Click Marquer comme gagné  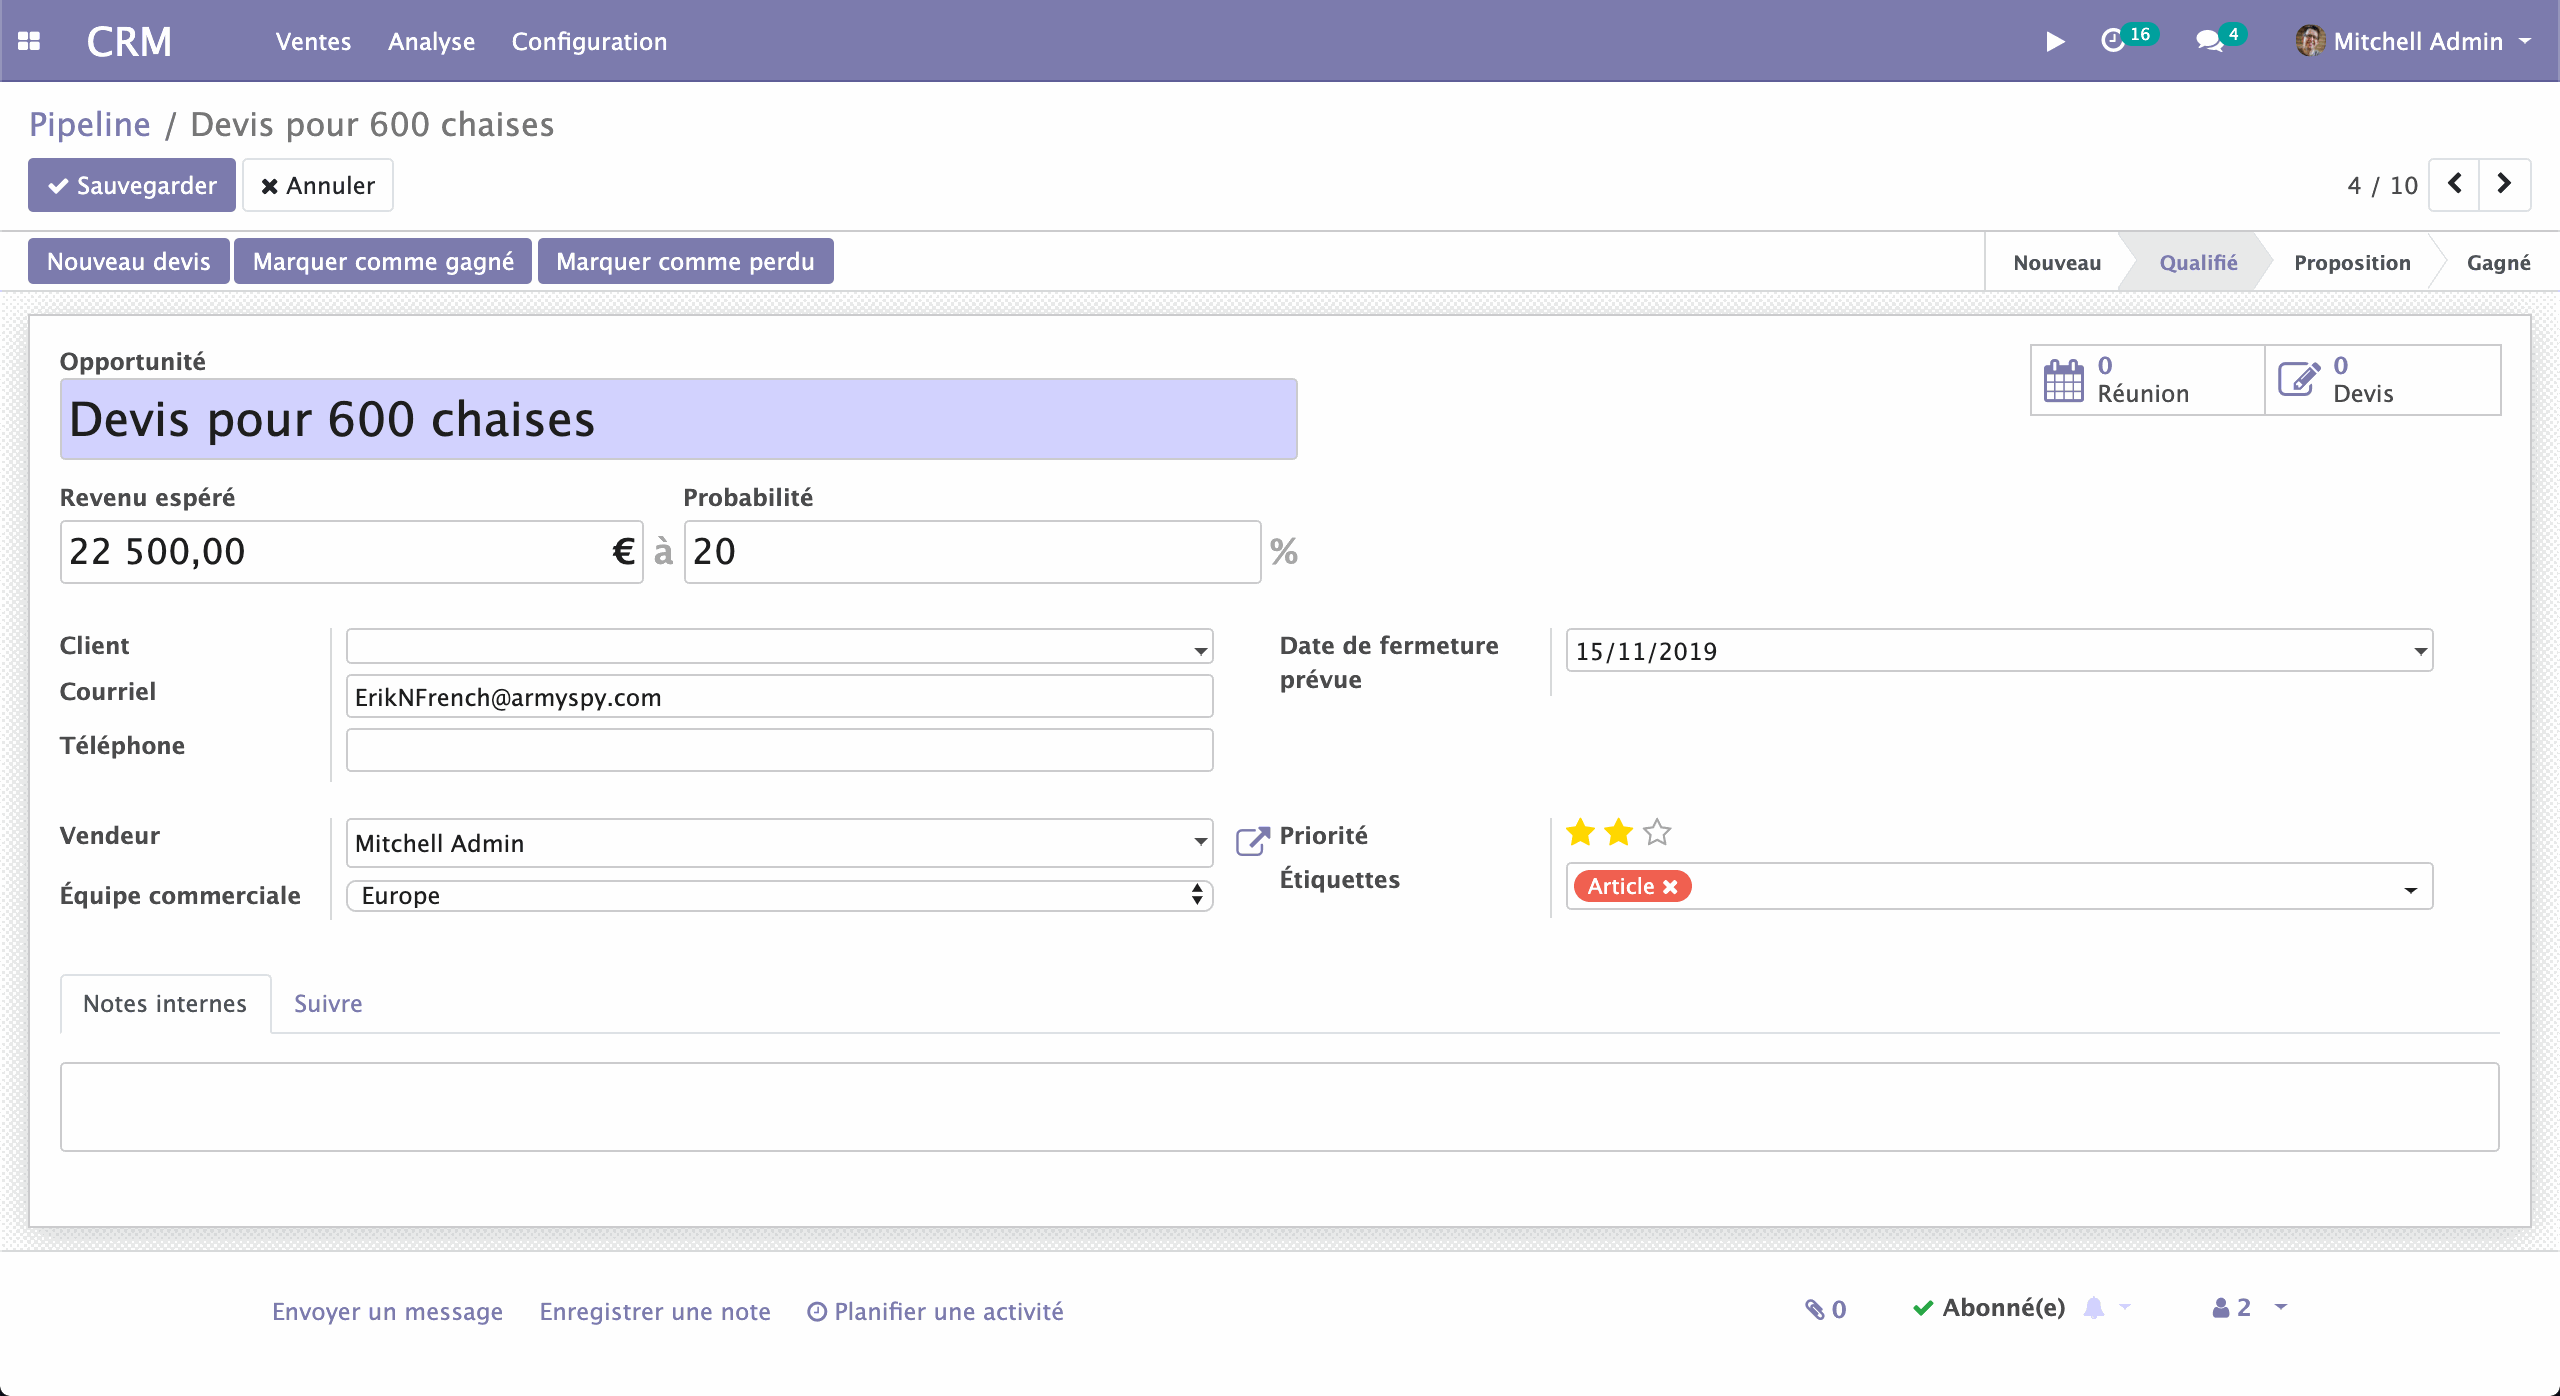point(383,260)
